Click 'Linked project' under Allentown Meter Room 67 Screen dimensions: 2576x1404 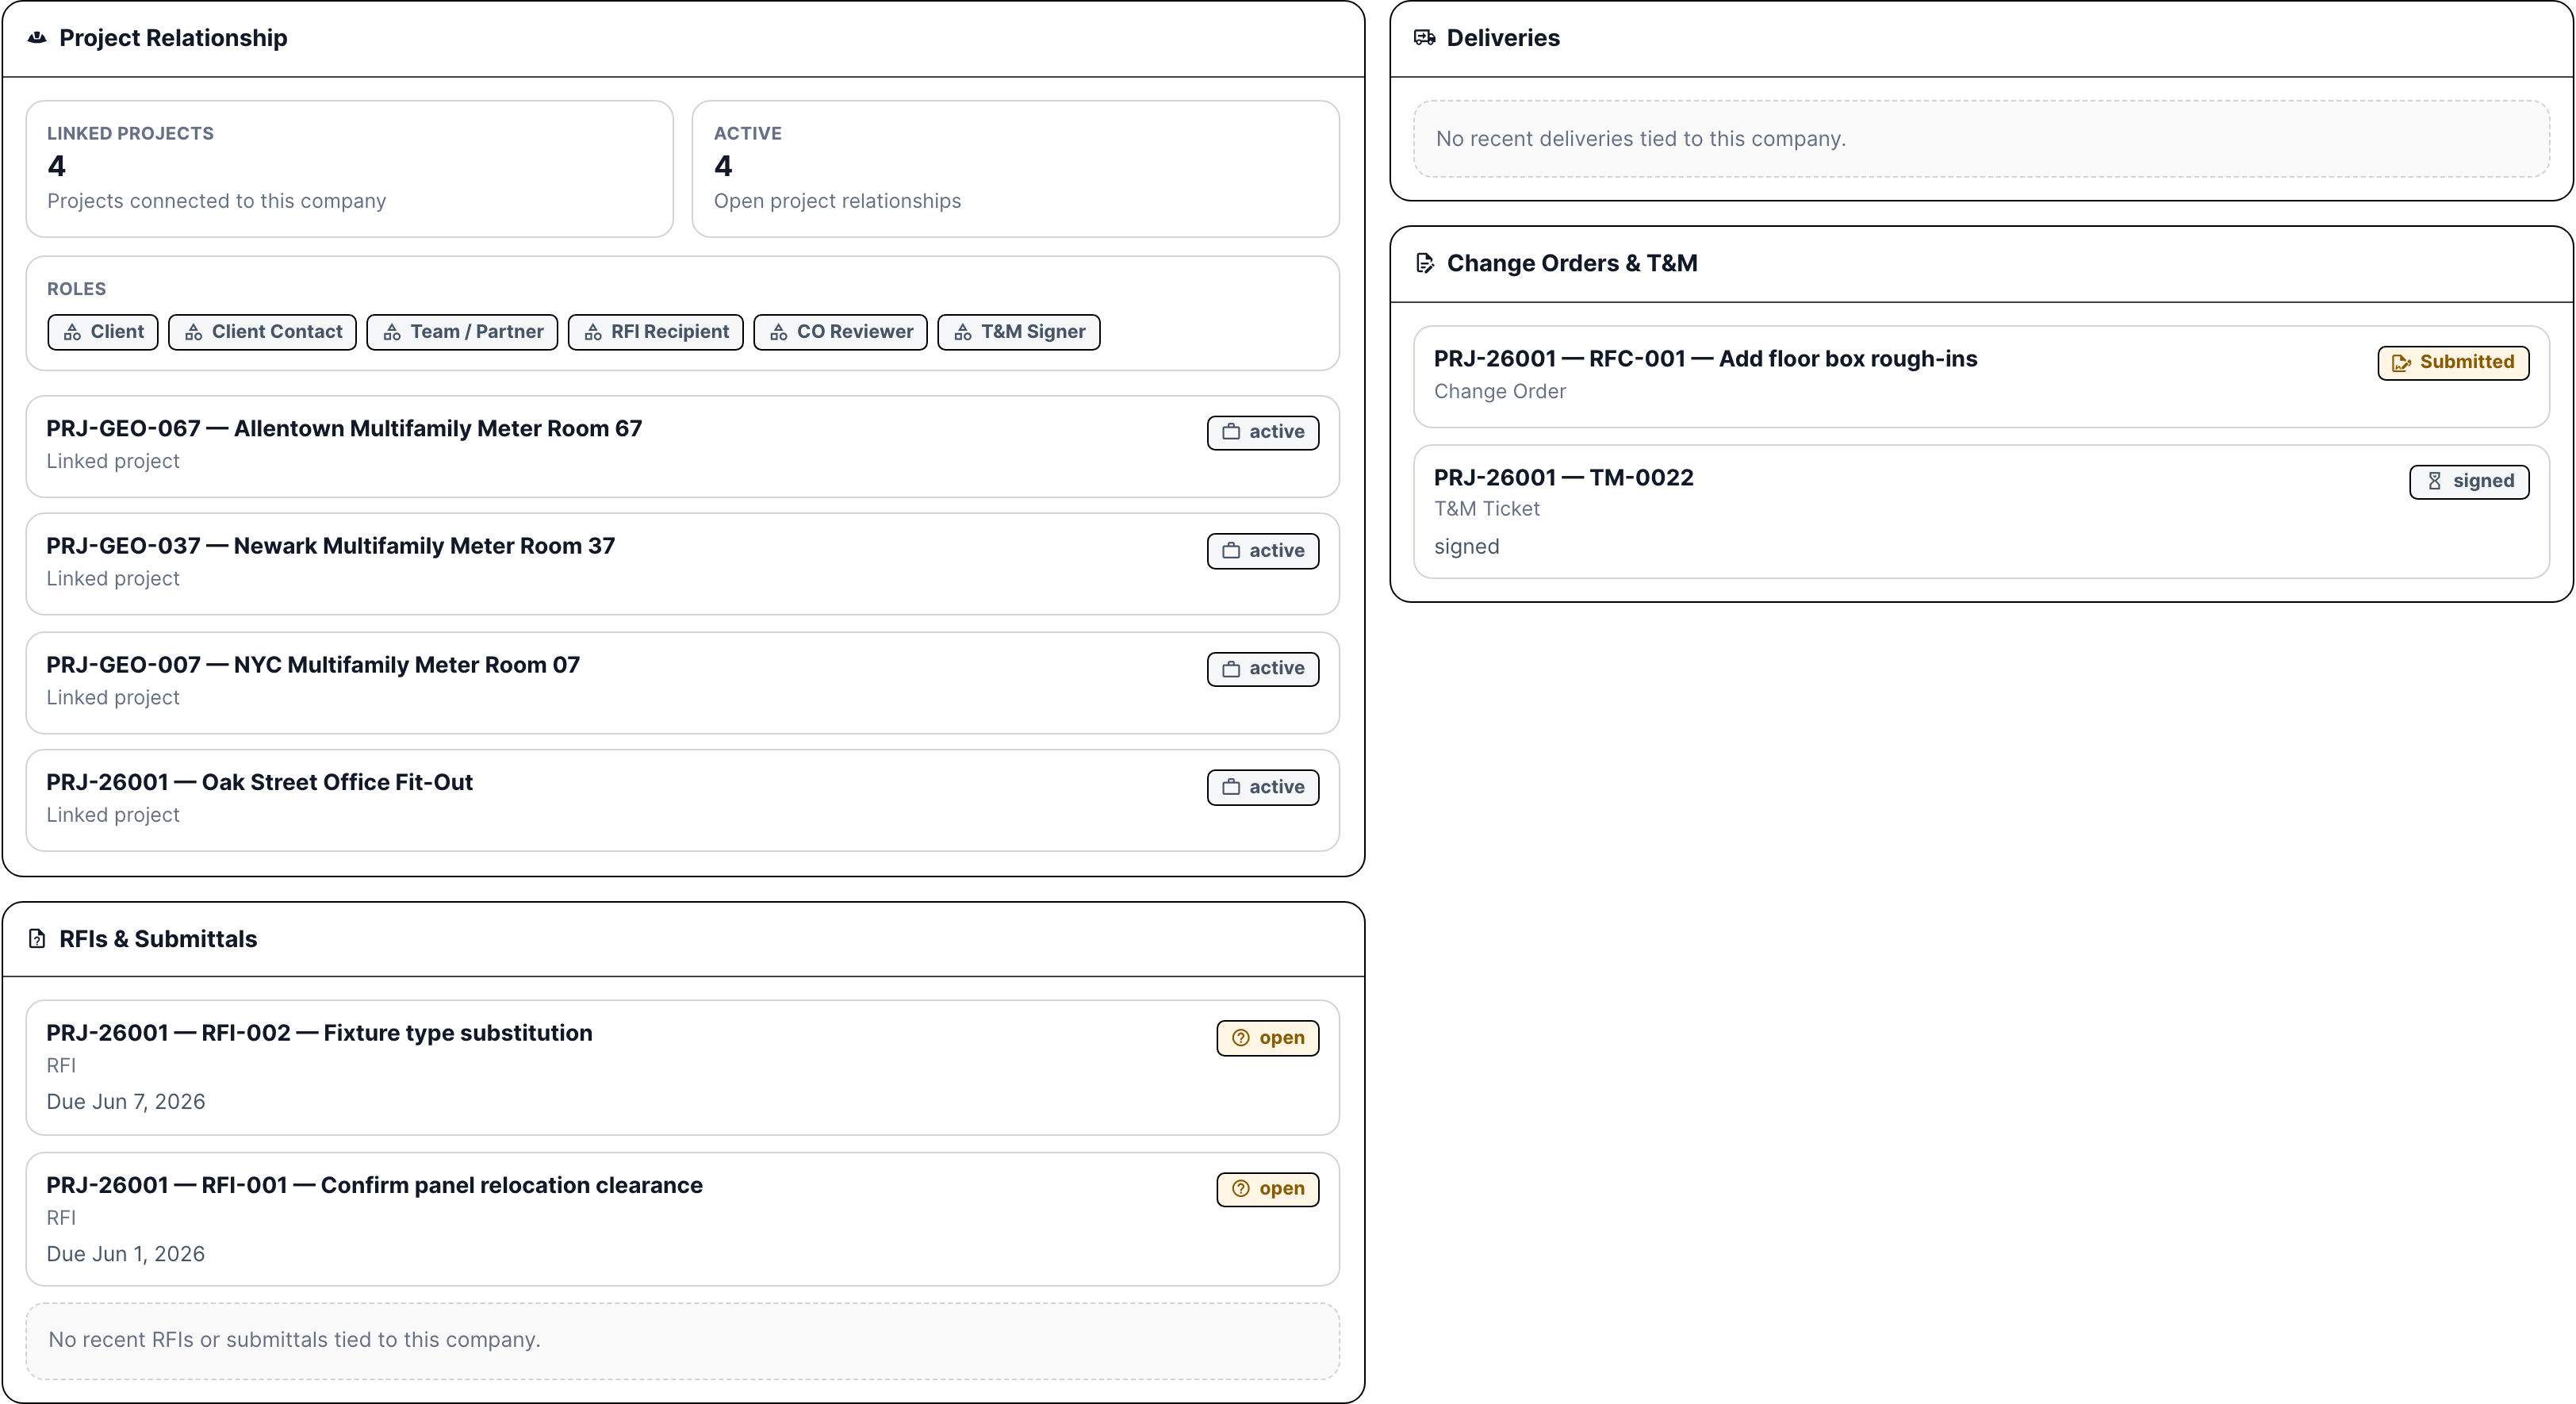pos(113,462)
